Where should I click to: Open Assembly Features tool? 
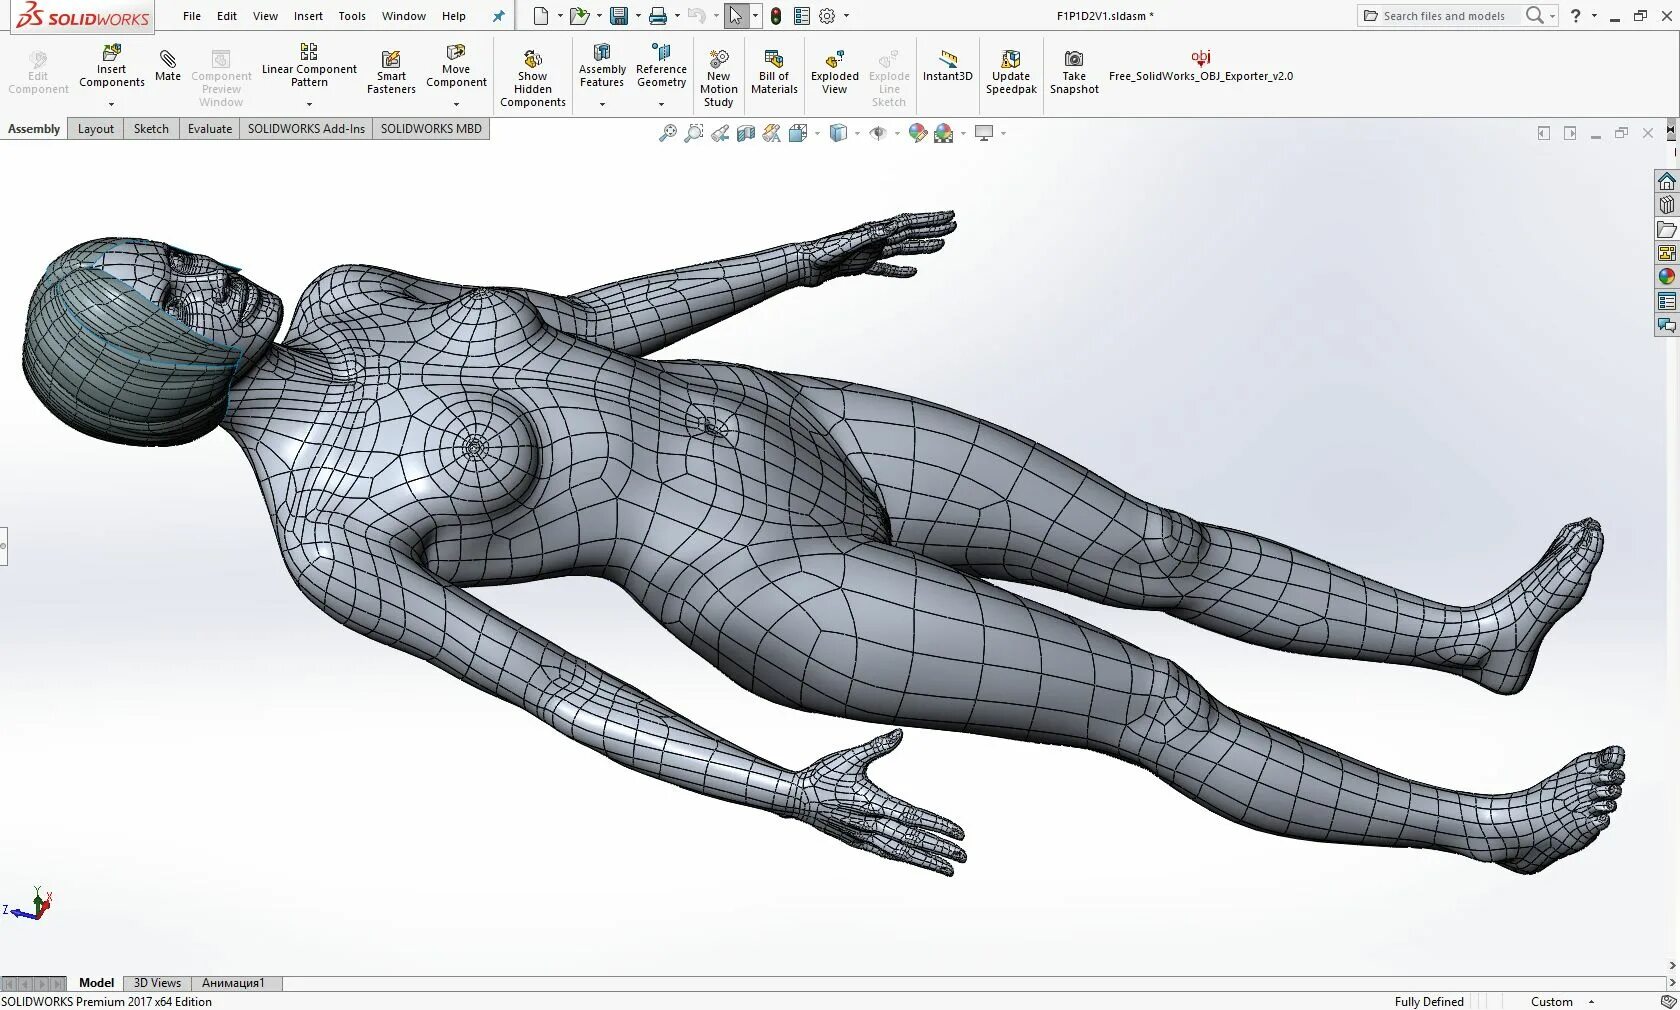(x=602, y=66)
